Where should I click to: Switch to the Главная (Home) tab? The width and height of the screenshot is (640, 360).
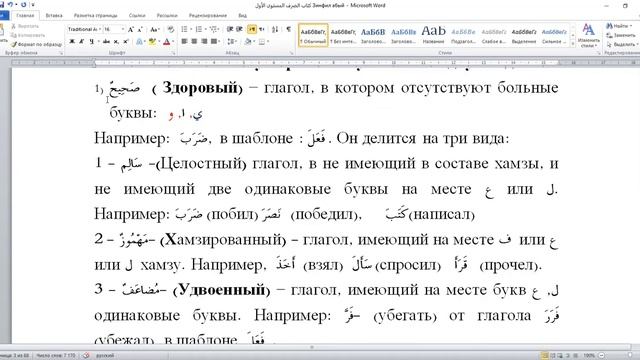pyautogui.click(x=25, y=16)
